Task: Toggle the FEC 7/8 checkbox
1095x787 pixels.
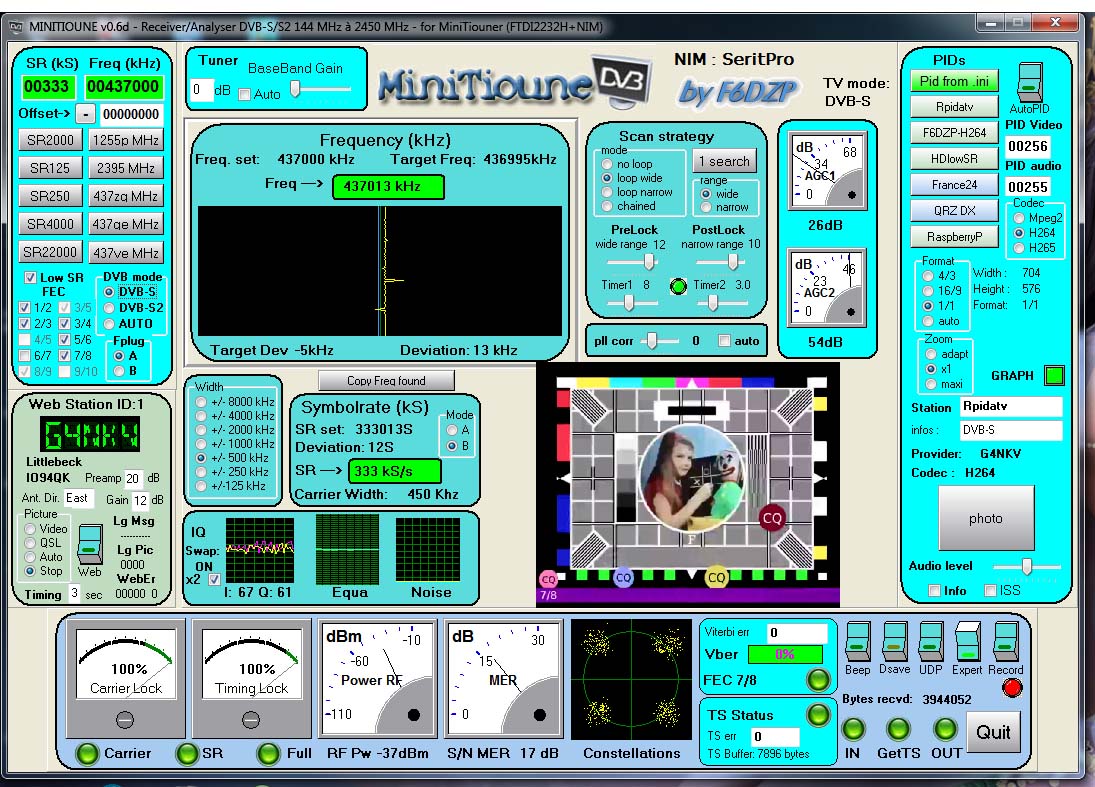Action: pyautogui.click(x=64, y=355)
